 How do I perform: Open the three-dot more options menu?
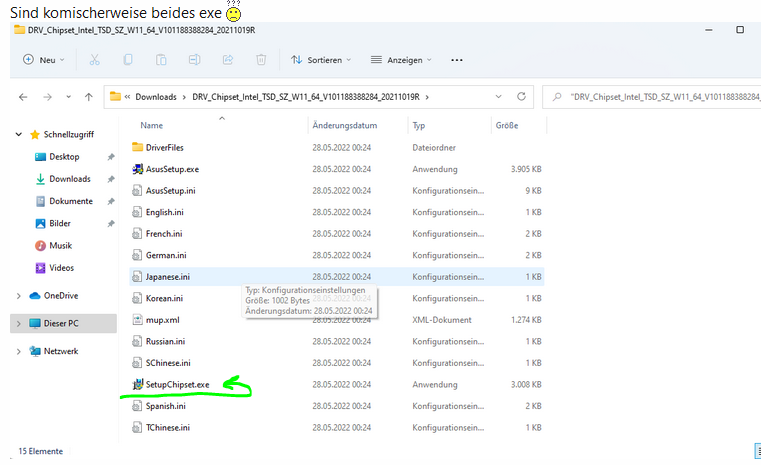pyautogui.click(x=457, y=60)
